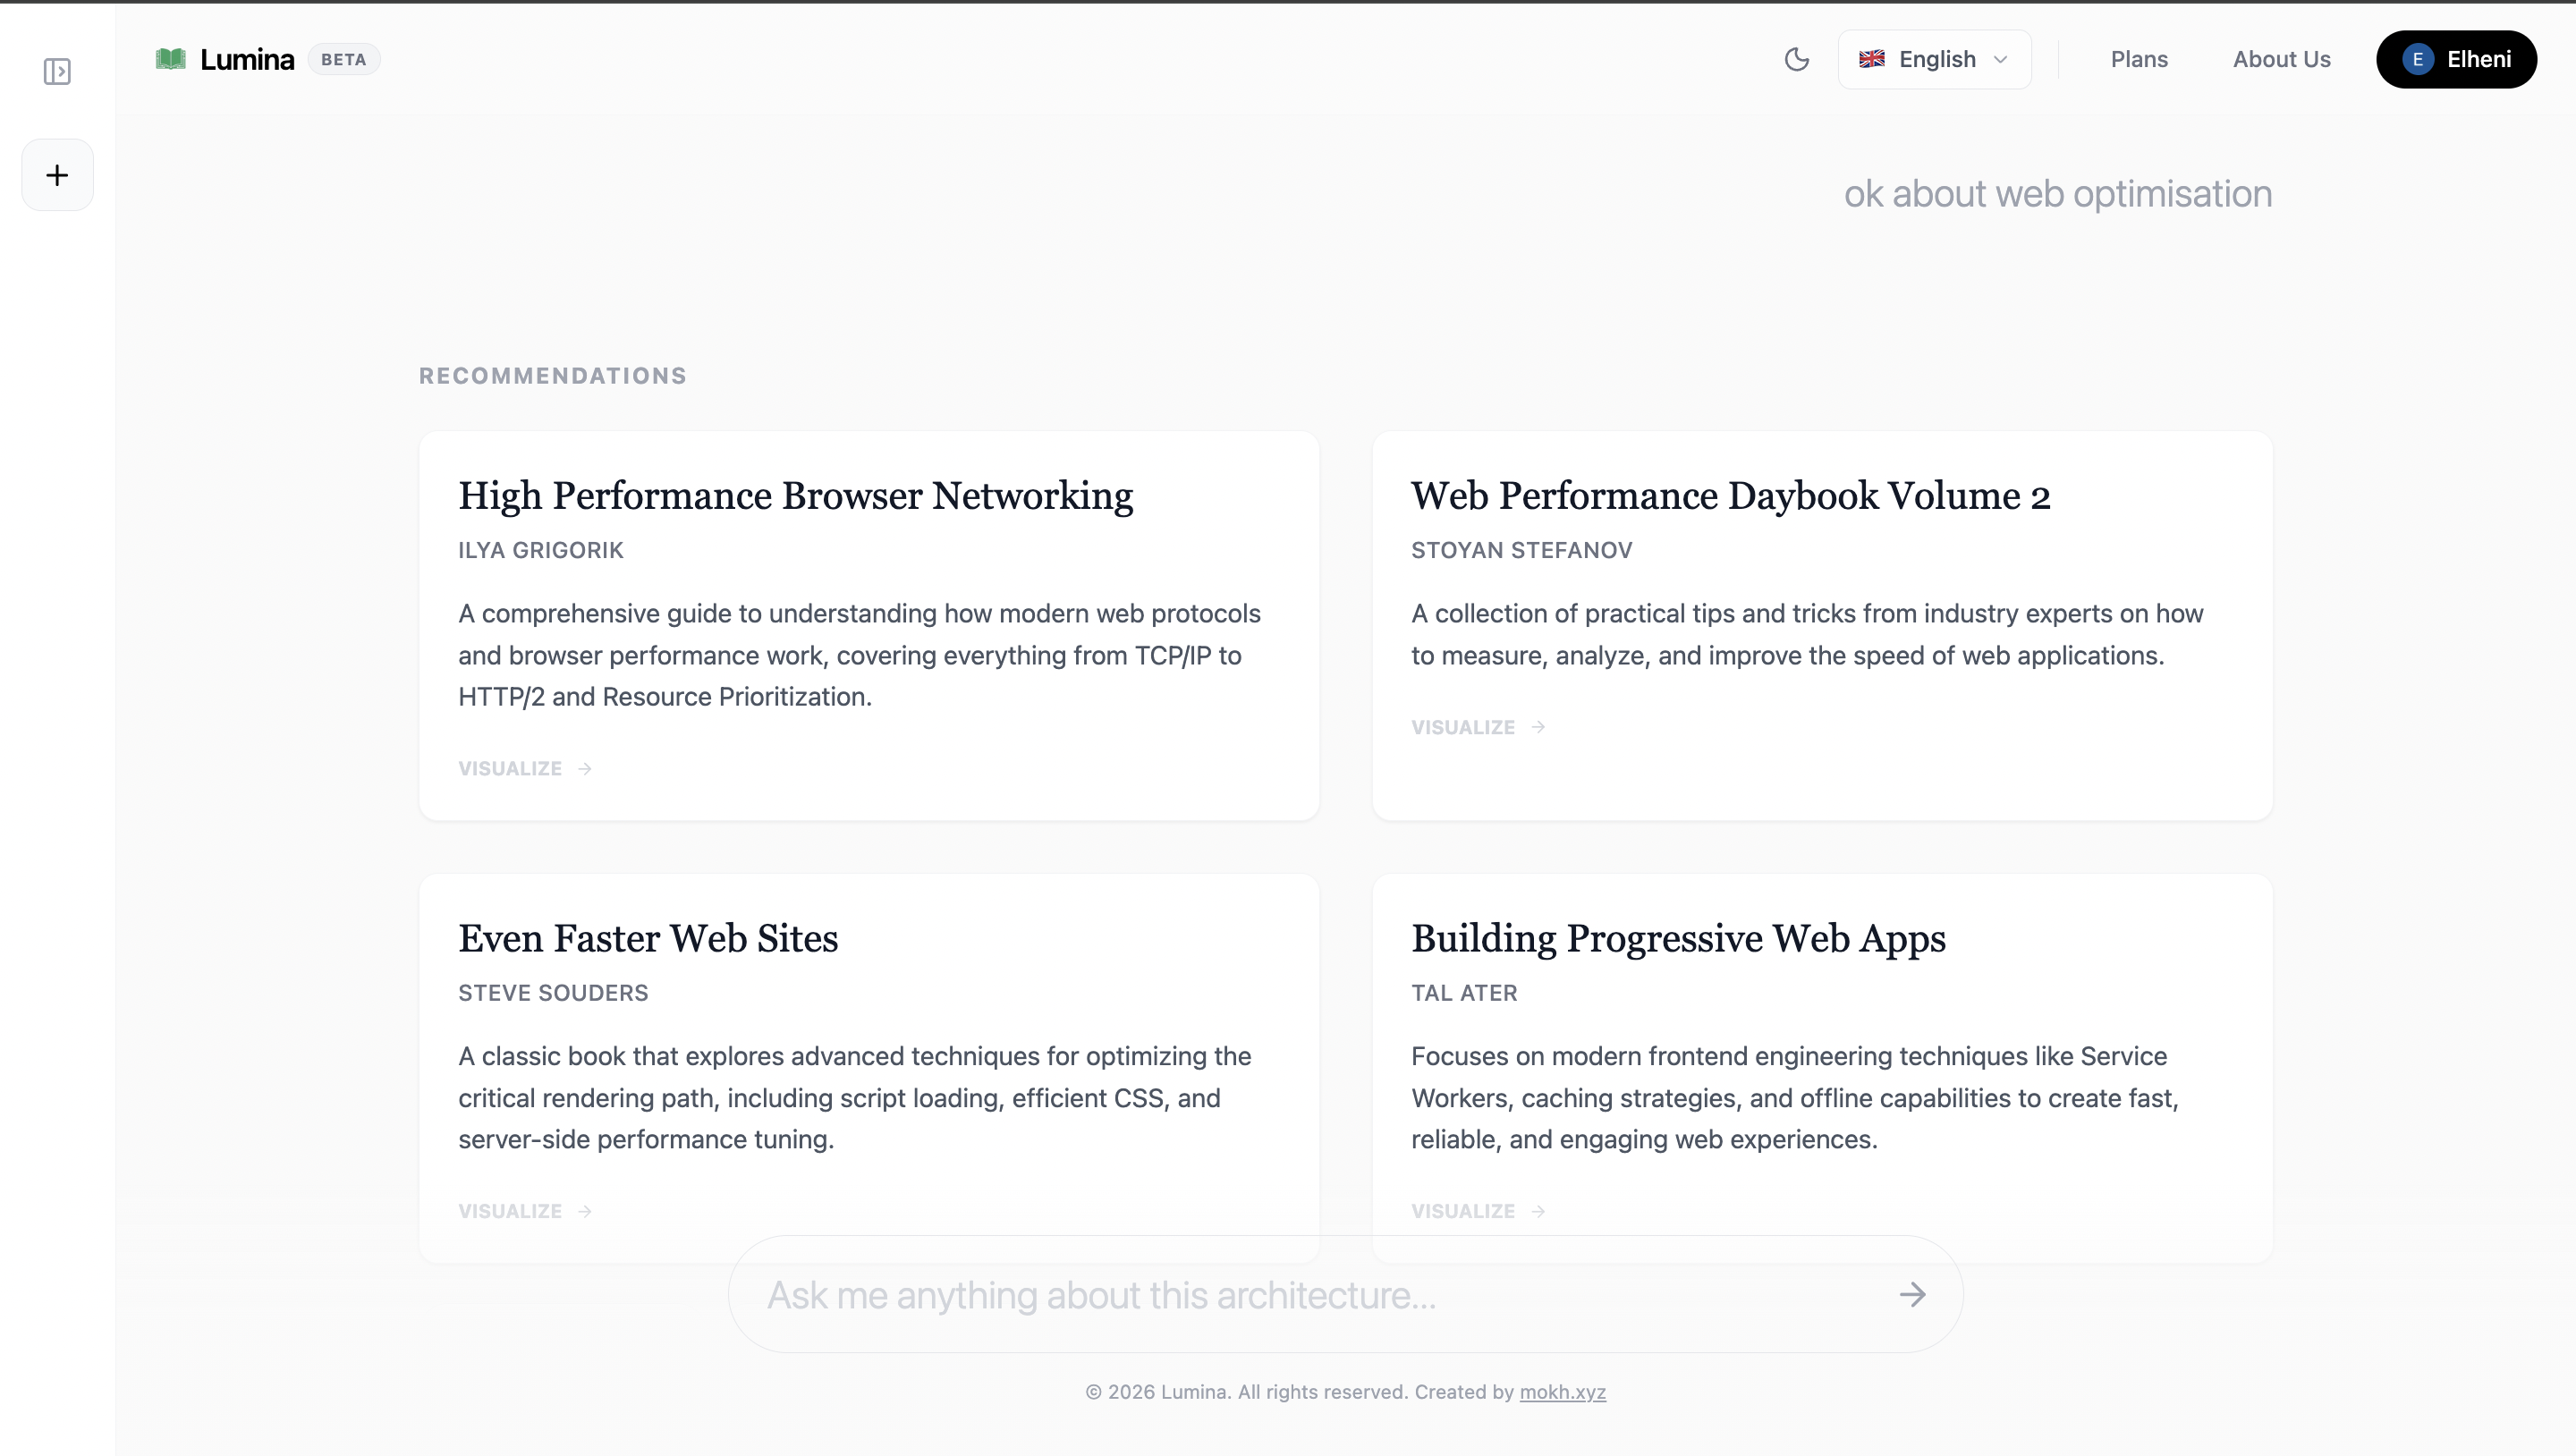
Task: Click the green Lumina book logo
Action: 171,59
